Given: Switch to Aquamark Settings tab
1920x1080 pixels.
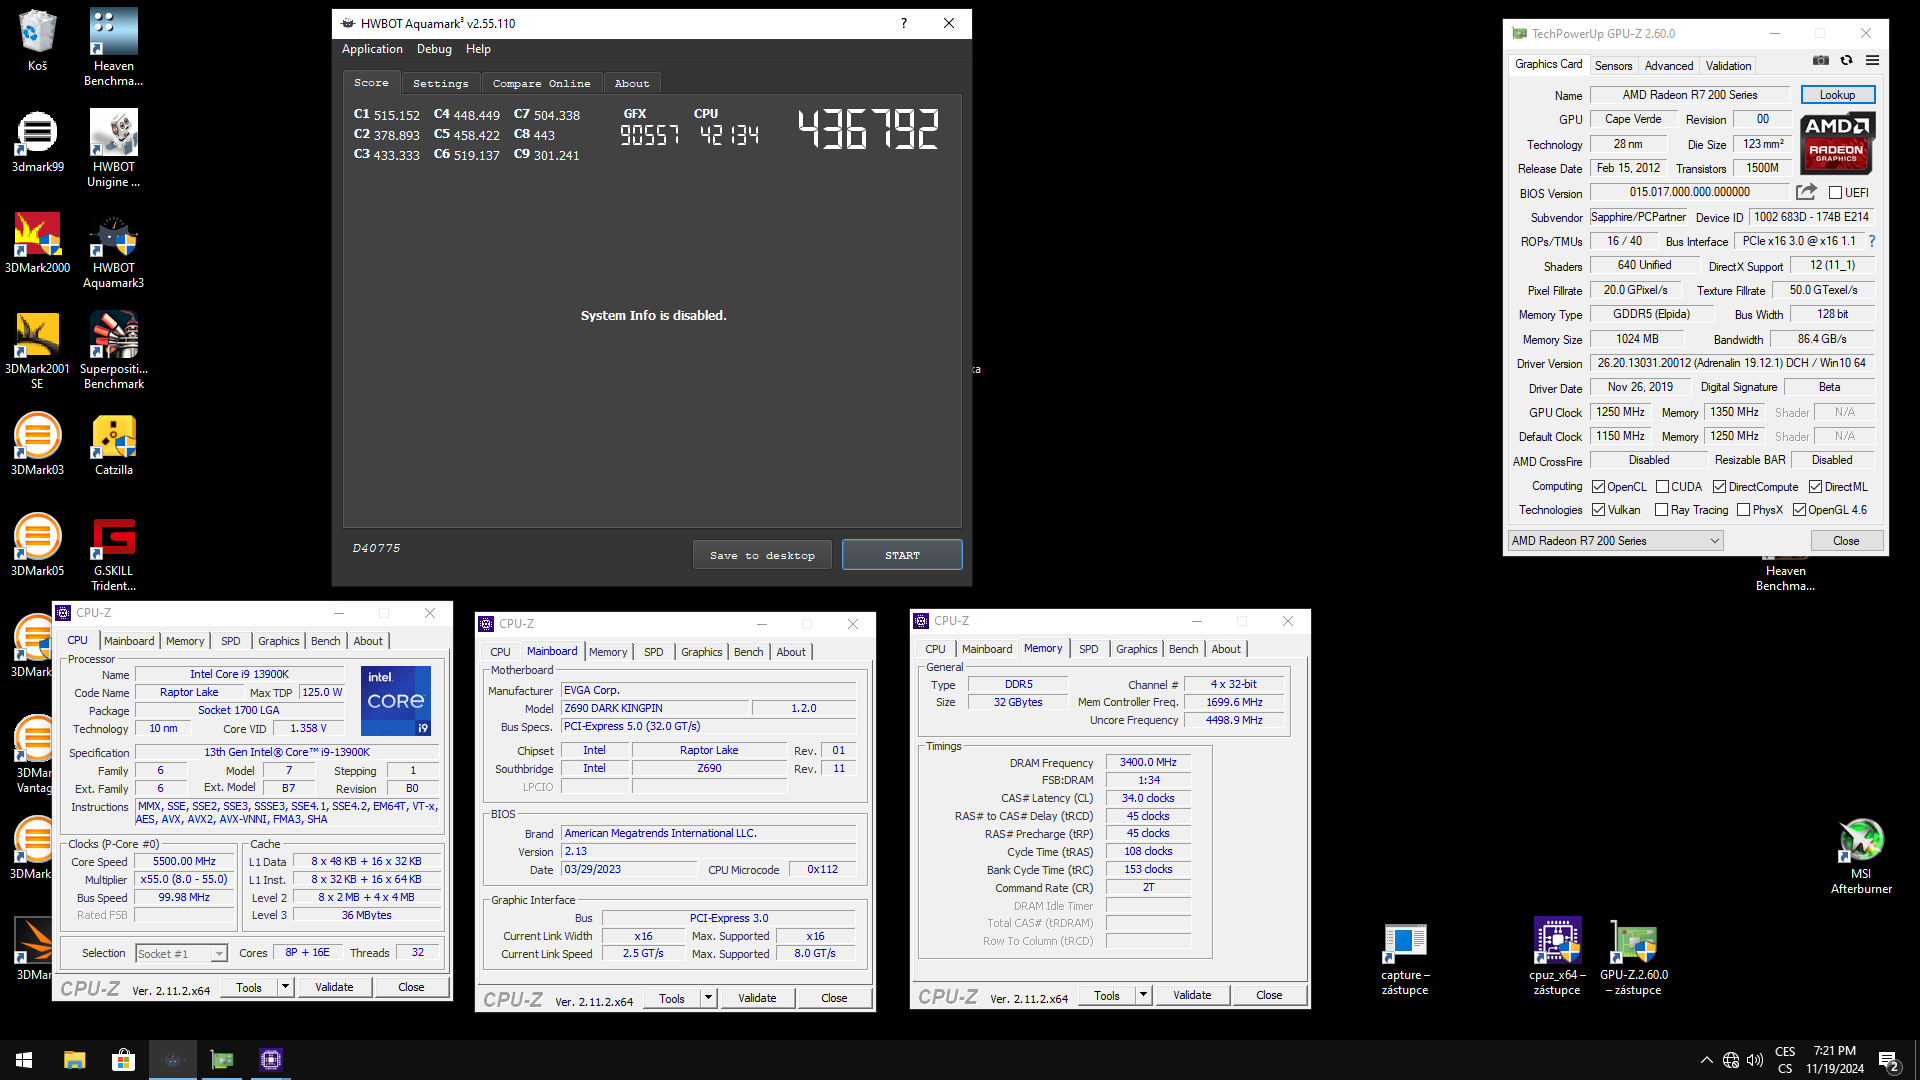Looking at the screenshot, I should (x=440, y=83).
